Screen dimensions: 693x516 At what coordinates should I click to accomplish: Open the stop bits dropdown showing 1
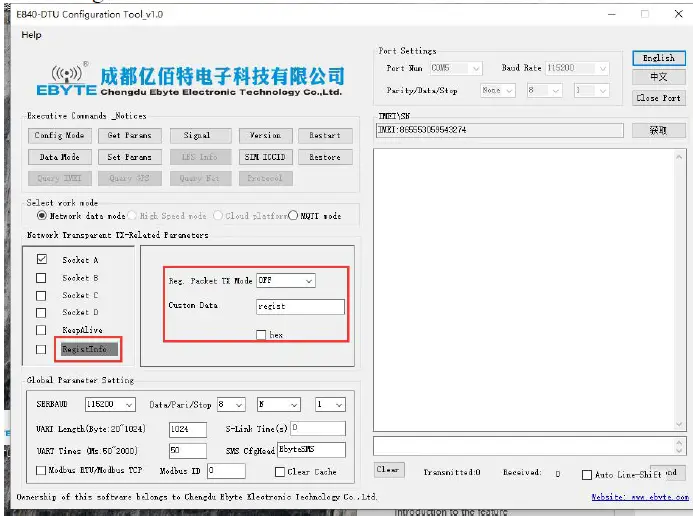point(330,404)
